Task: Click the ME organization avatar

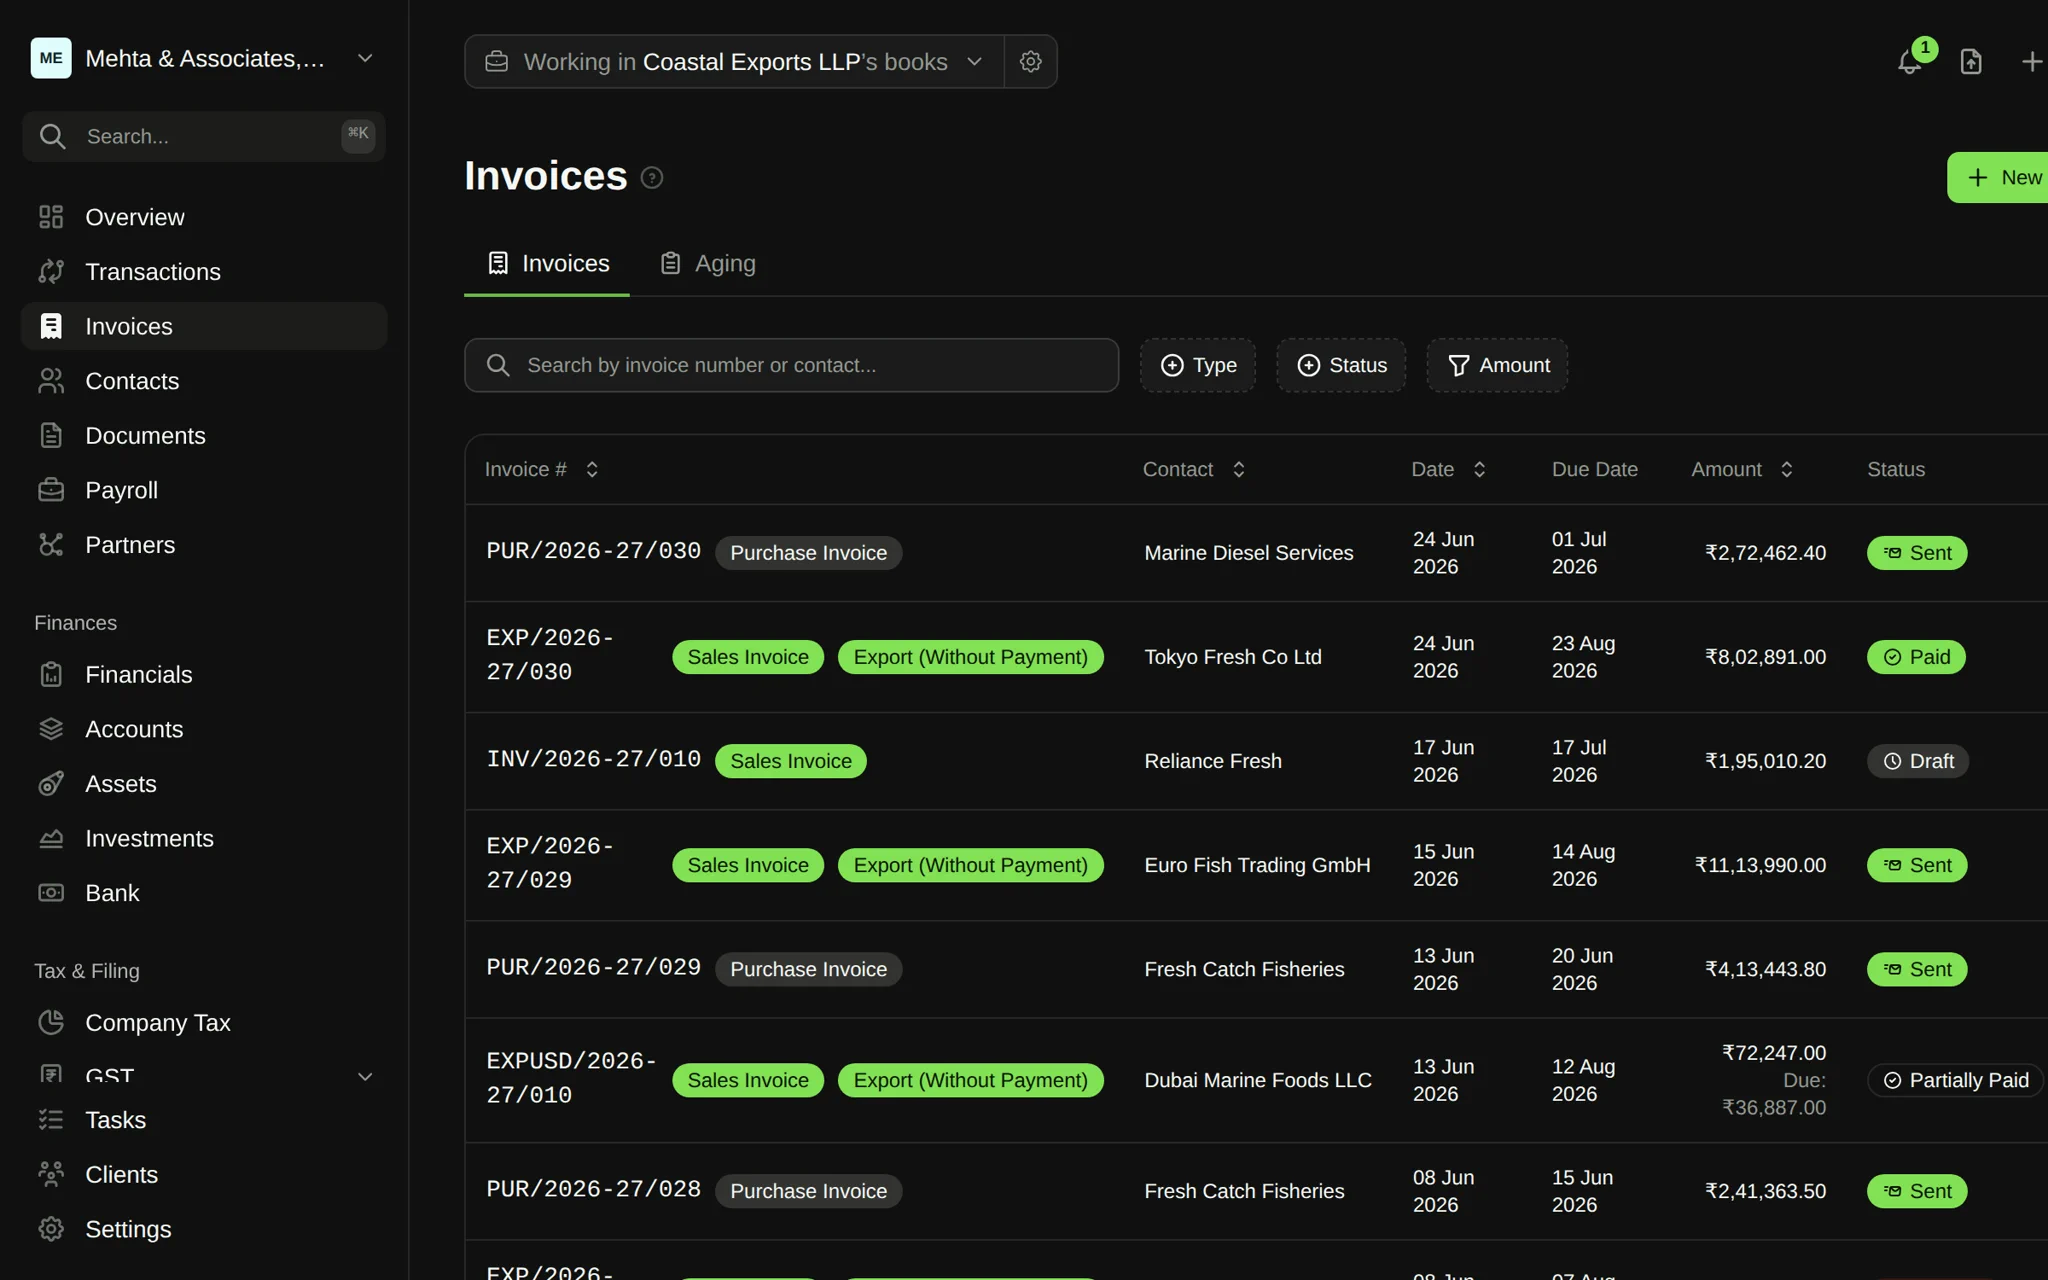Action: coord(51,58)
